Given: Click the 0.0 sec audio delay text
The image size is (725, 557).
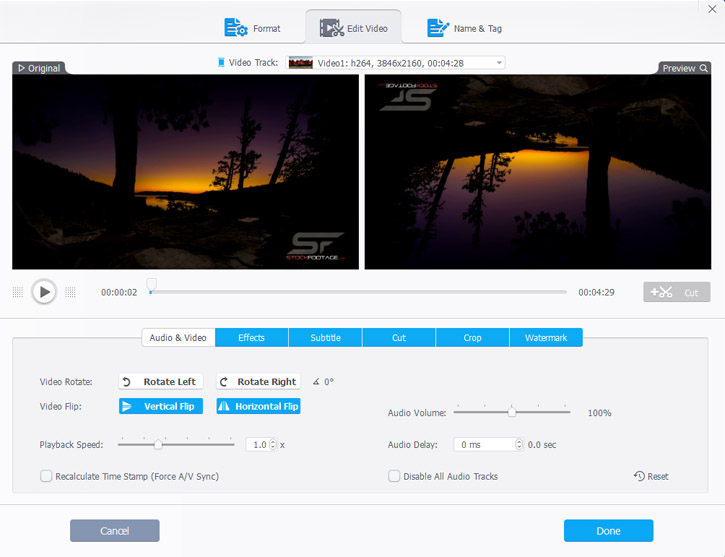Looking at the screenshot, I should click(x=542, y=445).
